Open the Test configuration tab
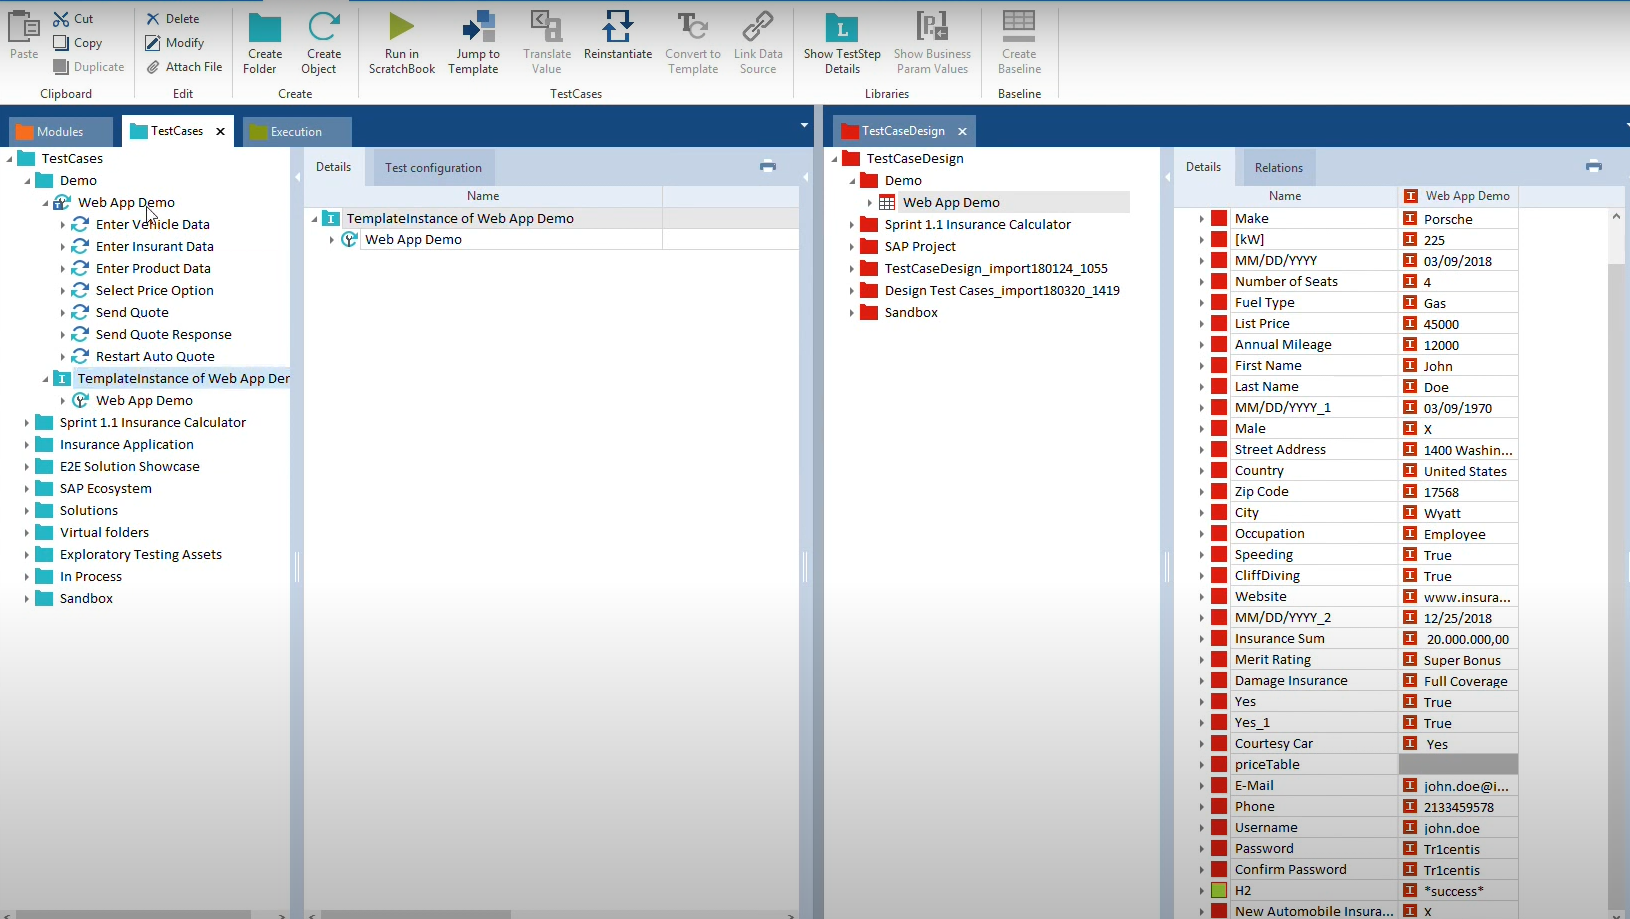This screenshot has width=1630, height=919. point(433,168)
